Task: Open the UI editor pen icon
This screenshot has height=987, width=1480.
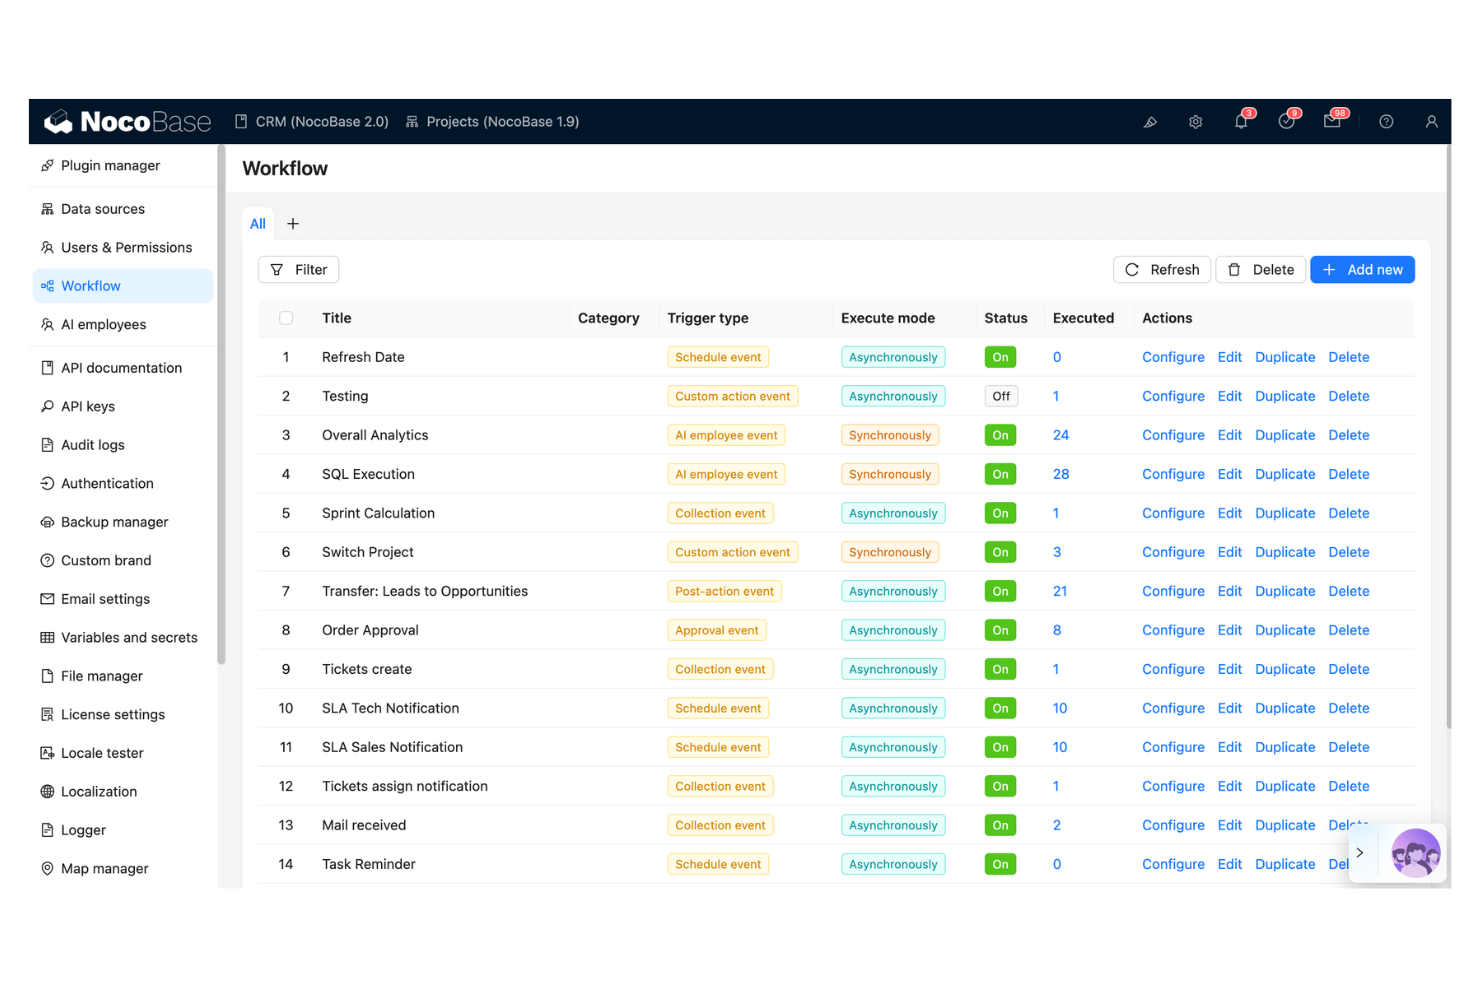Action: tap(1150, 121)
